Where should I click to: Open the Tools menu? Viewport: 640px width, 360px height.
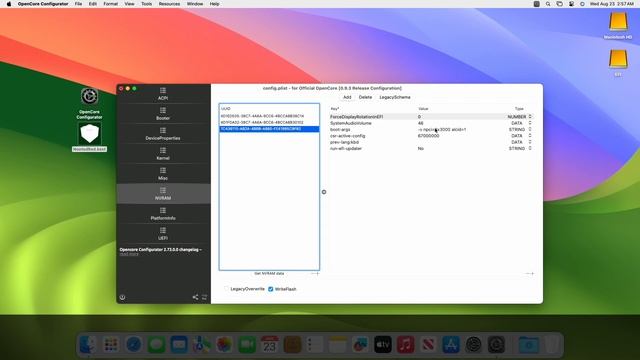click(147, 4)
